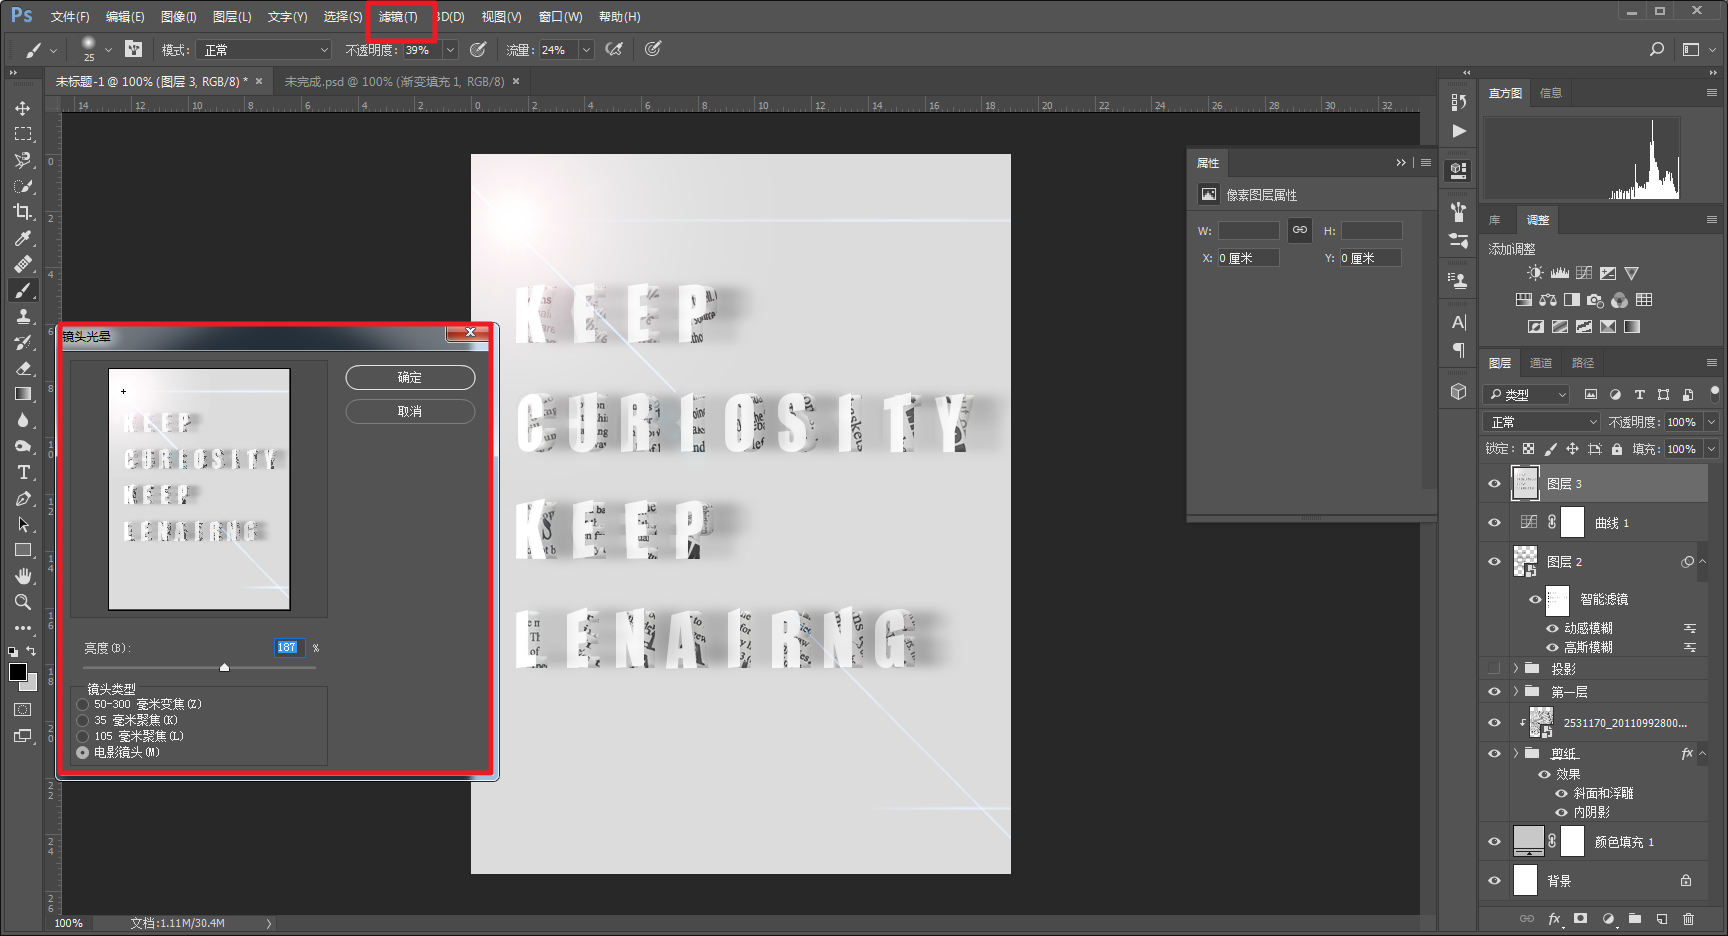Open the brush 不透明度 dropdown arrow
This screenshot has width=1728, height=936.
coord(450,49)
